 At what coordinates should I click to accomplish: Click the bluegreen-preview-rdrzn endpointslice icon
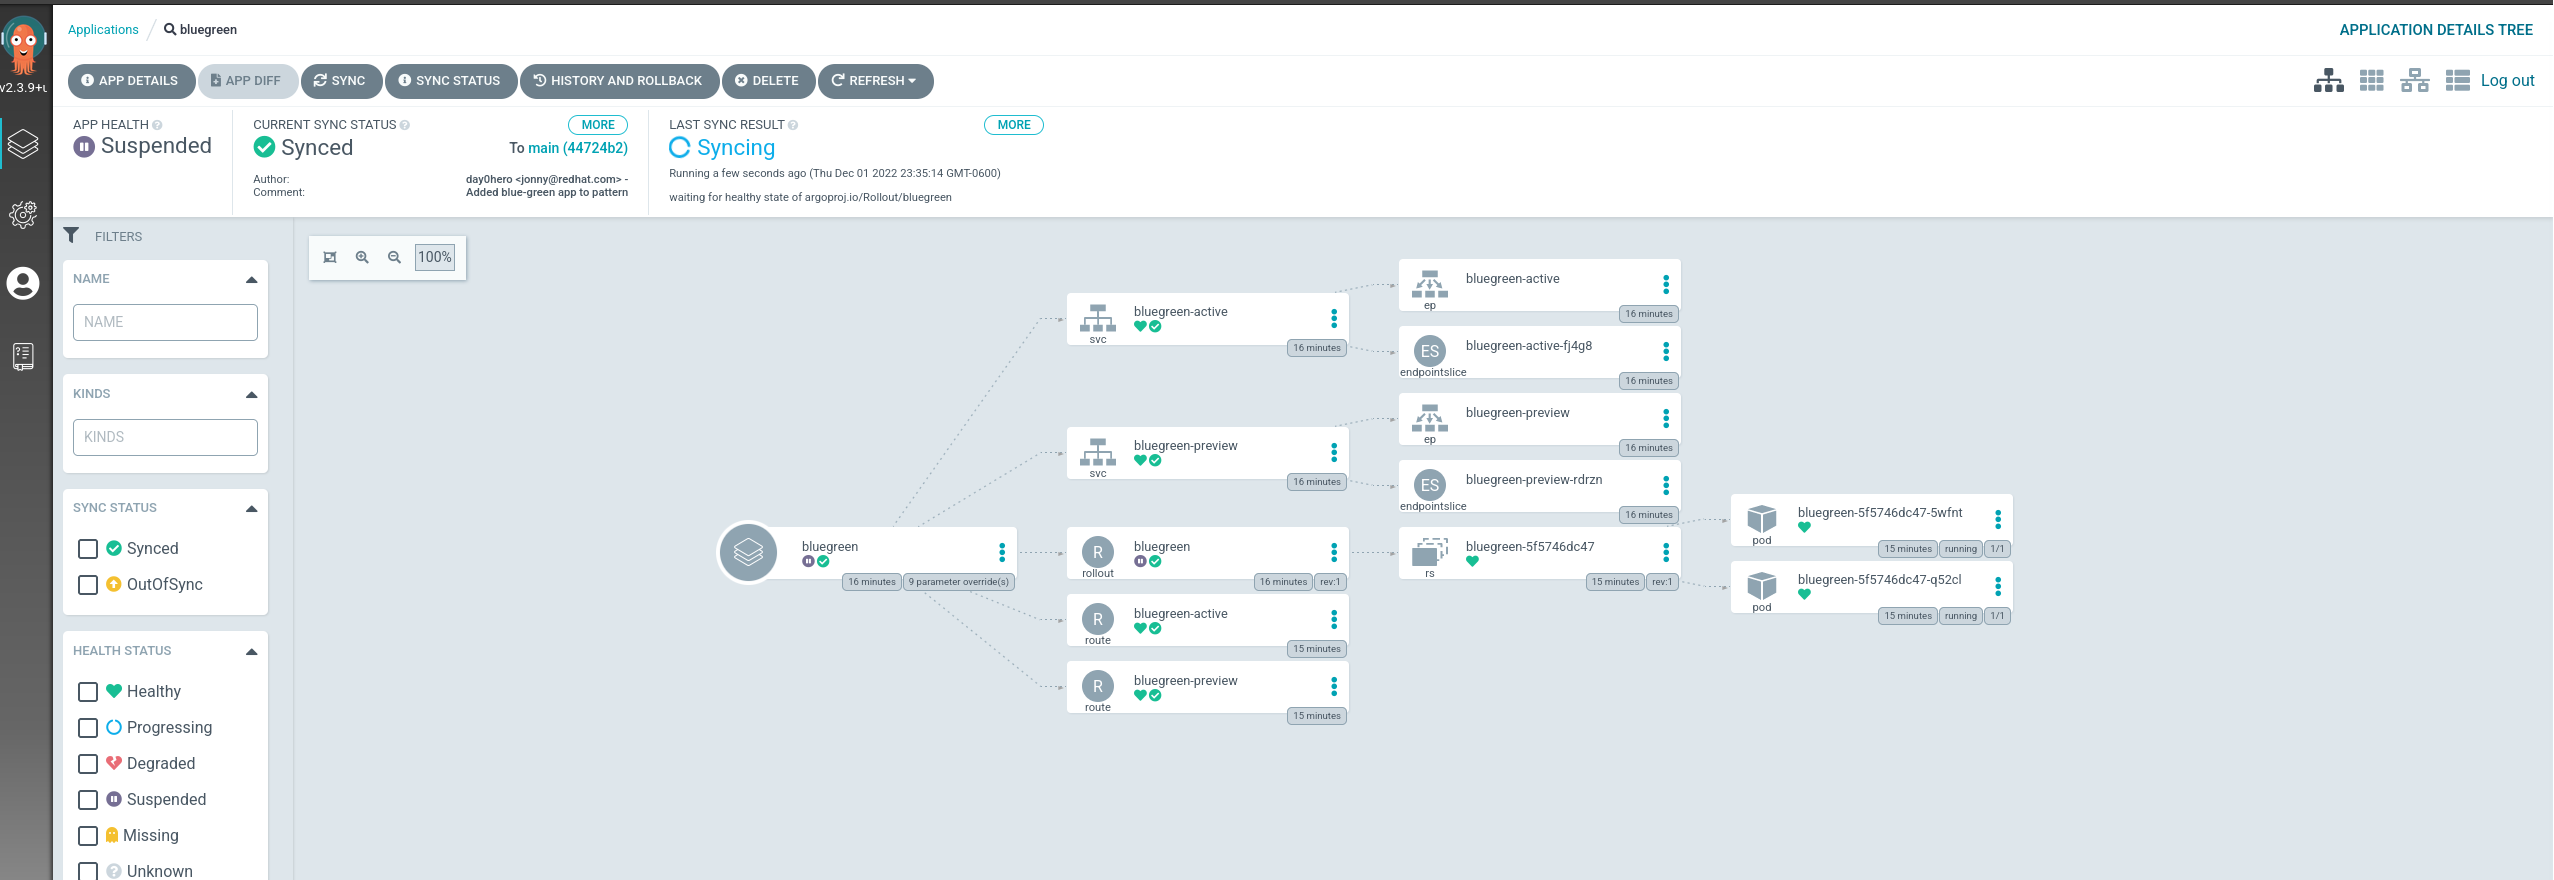coord(1430,485)
